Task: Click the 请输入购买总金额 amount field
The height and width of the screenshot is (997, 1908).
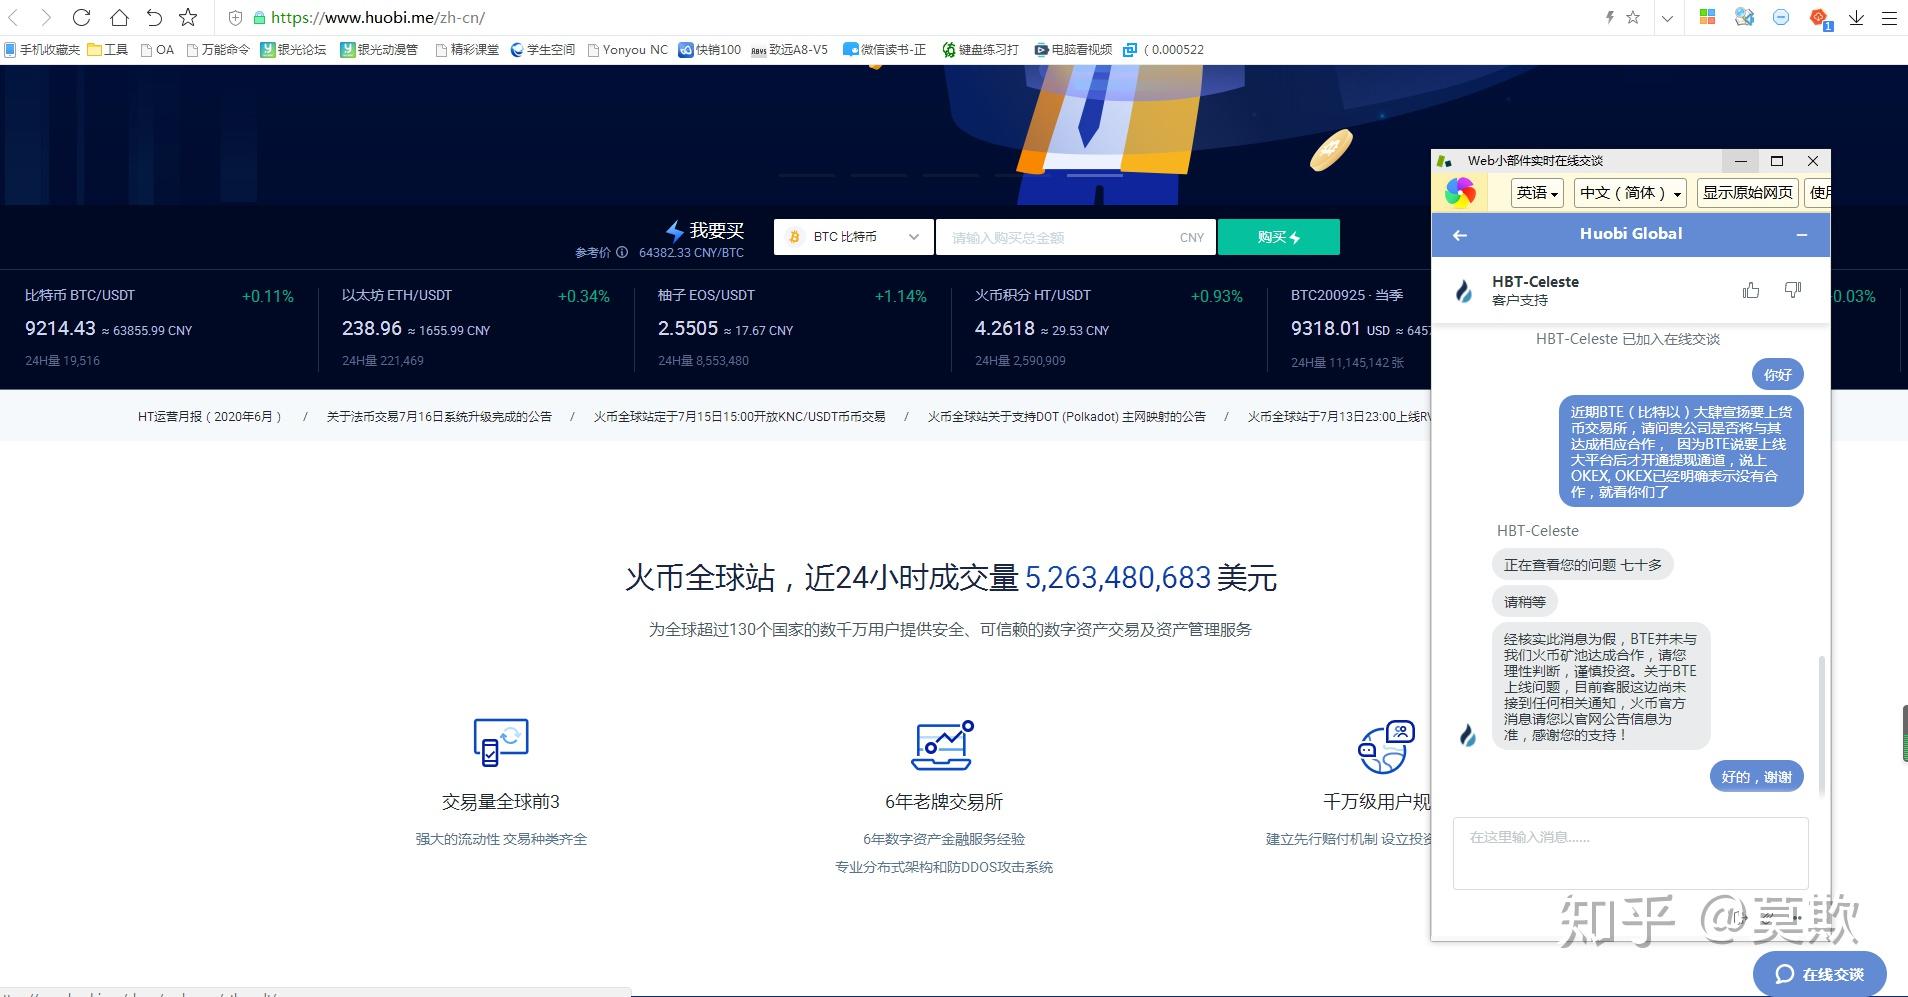Action: [1075, 237]
